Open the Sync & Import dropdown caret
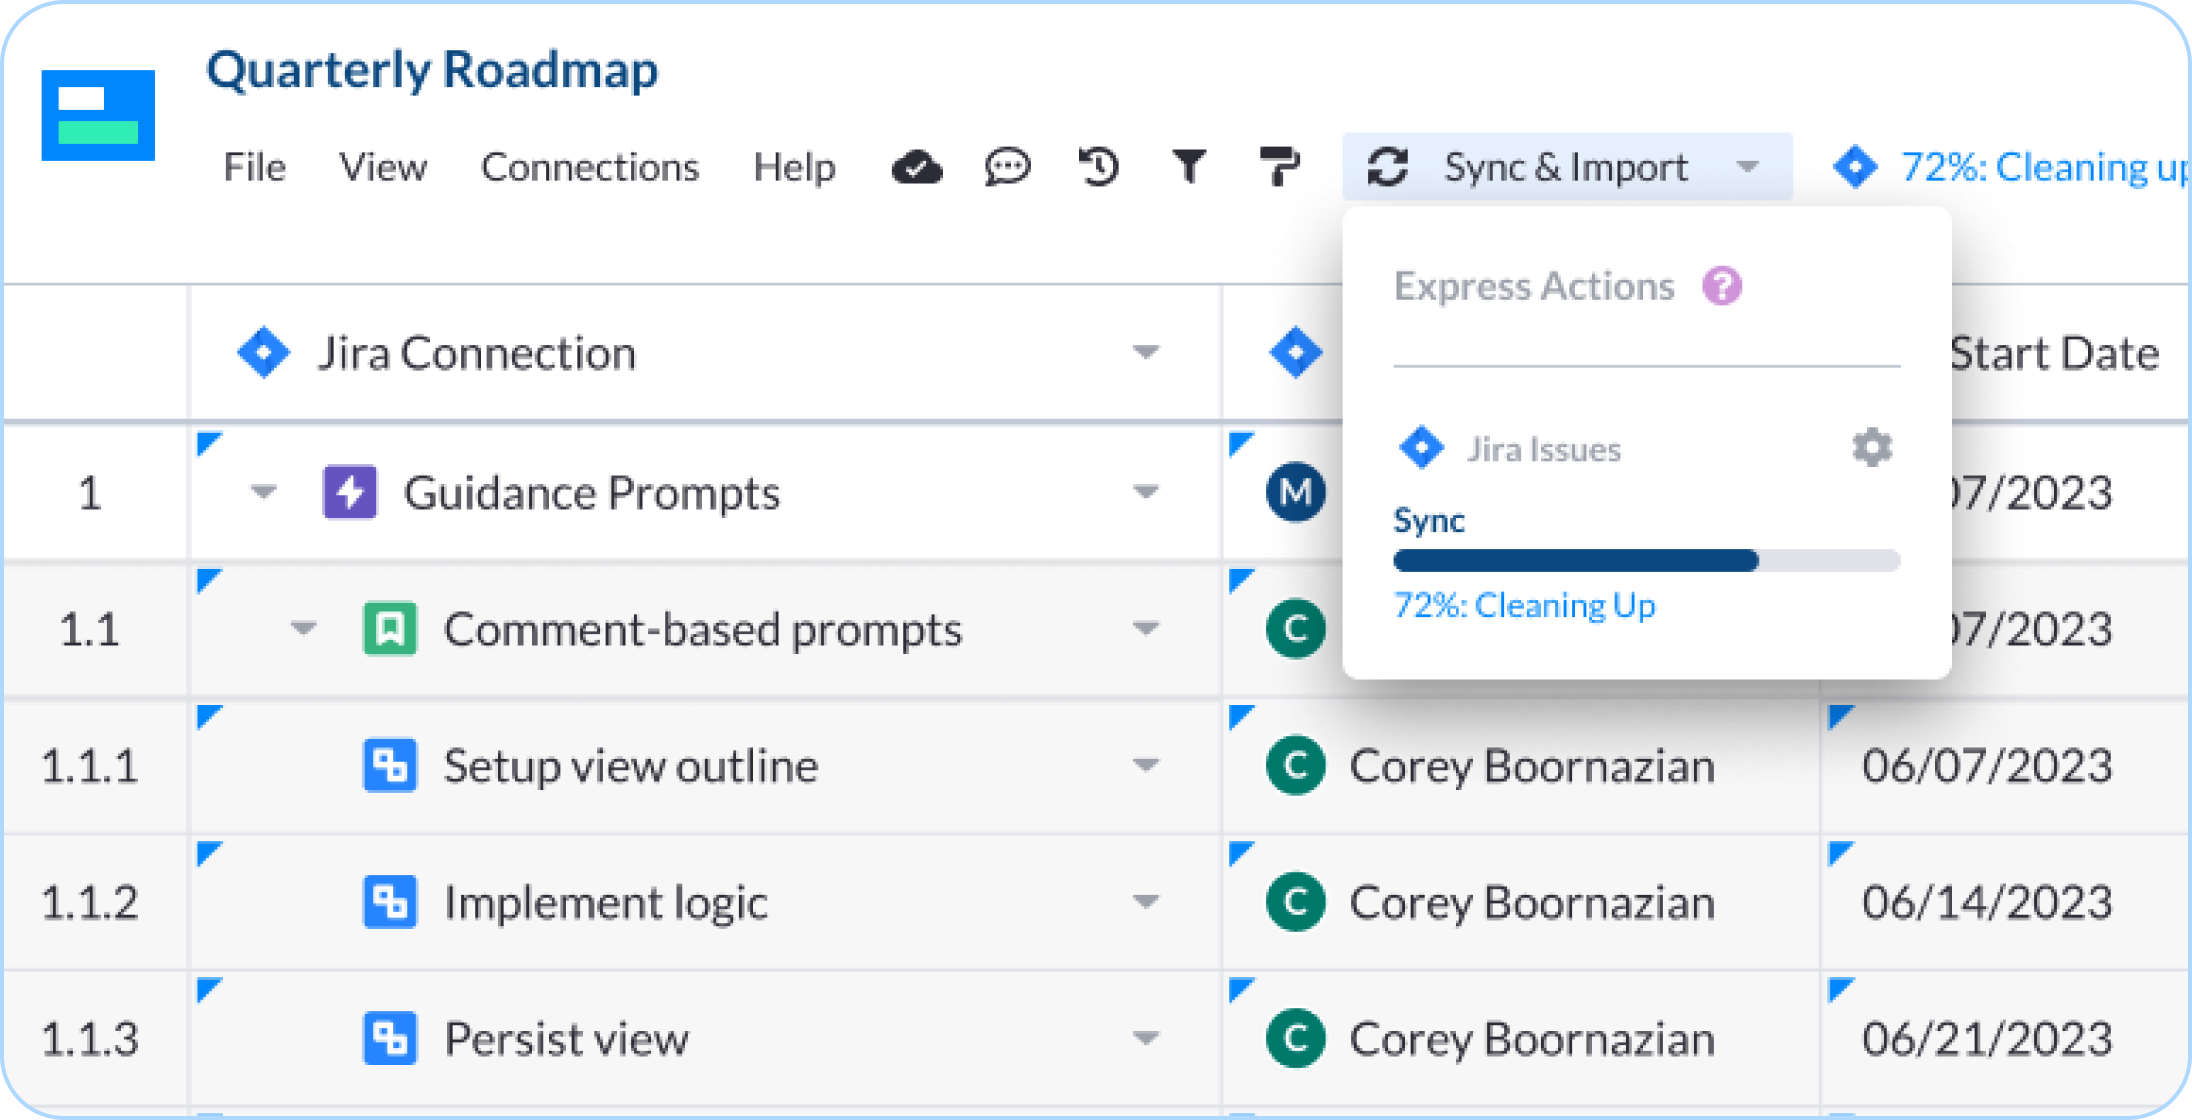 coord(1748,167)
